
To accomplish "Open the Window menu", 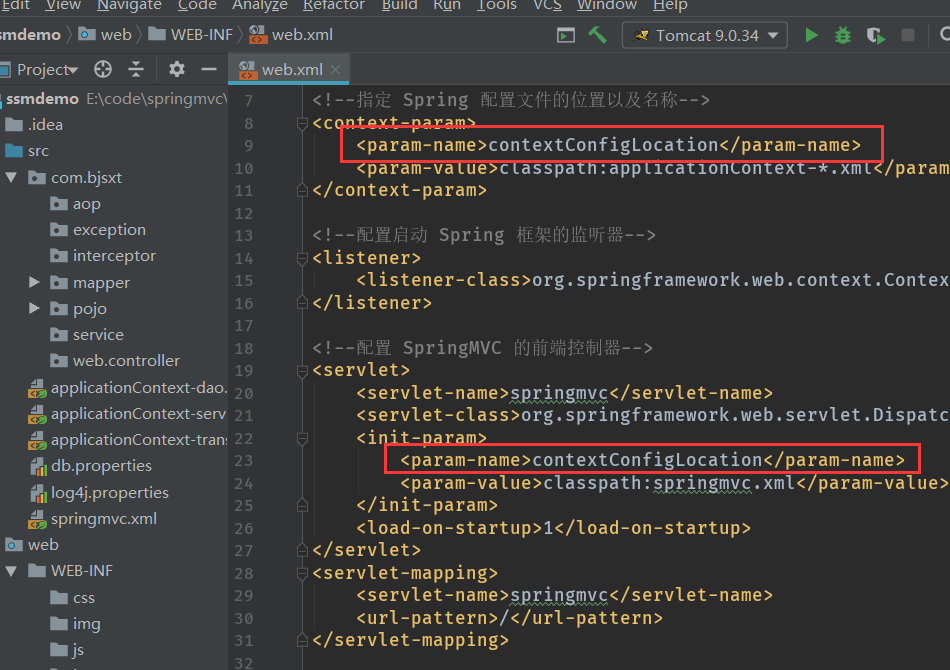I will 606,5.
